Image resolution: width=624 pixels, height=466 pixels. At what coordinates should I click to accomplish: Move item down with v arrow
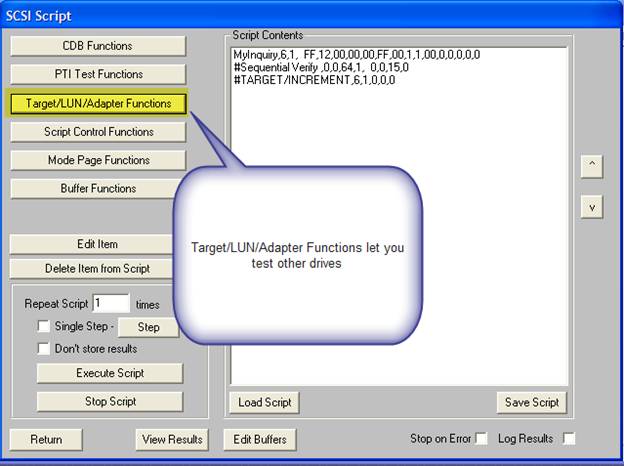click(x=592, y=207)
